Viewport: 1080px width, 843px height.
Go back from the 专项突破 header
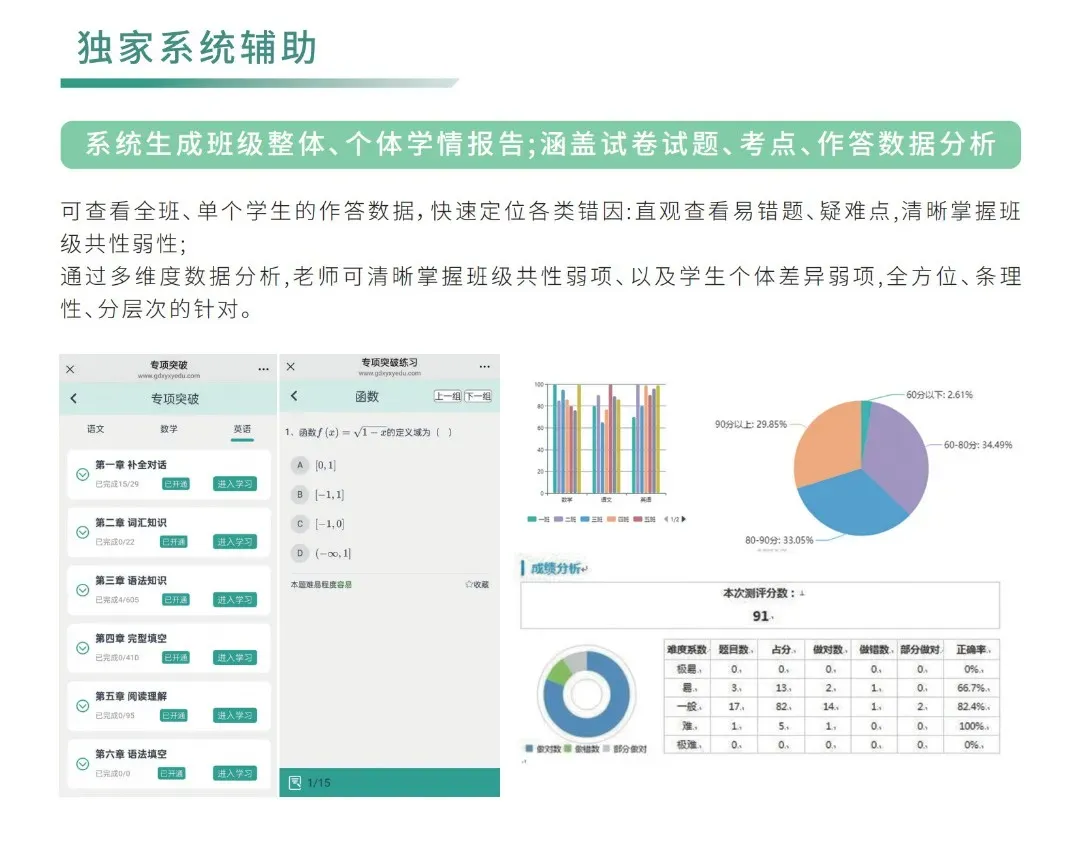74,398
